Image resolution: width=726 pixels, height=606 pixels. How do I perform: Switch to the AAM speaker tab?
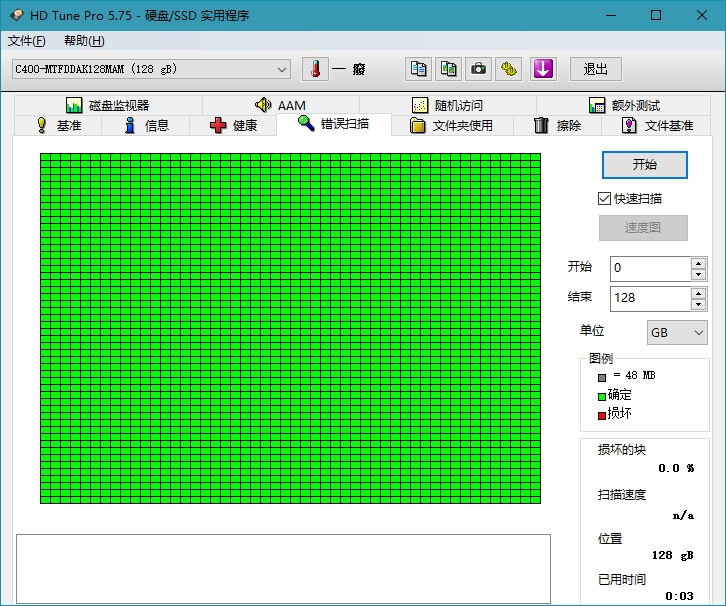click(x=280, y=106)
